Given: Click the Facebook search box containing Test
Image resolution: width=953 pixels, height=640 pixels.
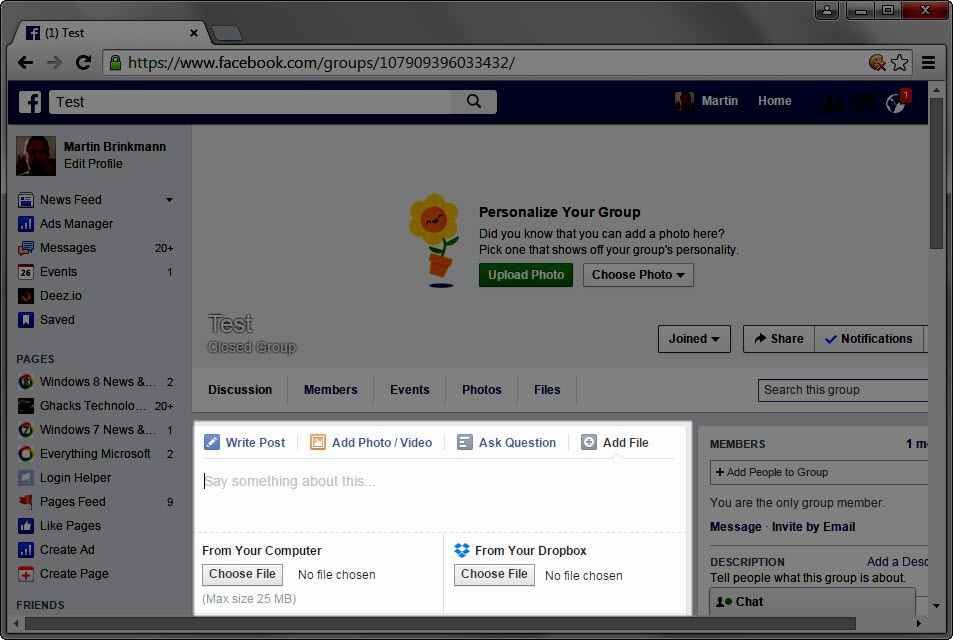Looking at the screenshot, I should coord(250,102).
